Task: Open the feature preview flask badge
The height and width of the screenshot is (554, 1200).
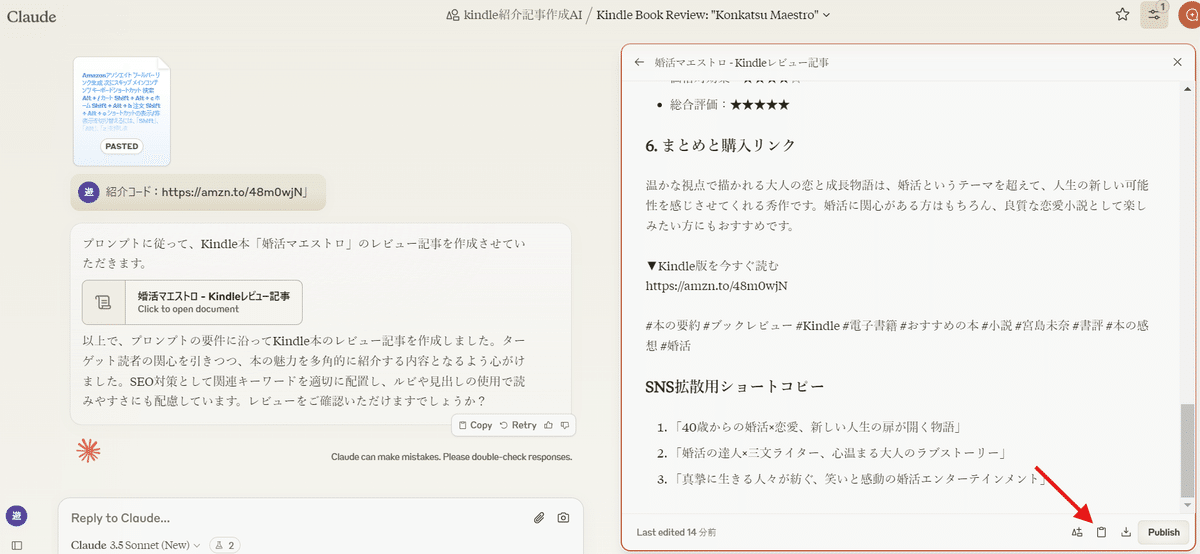Action: (x=225, y=545)
